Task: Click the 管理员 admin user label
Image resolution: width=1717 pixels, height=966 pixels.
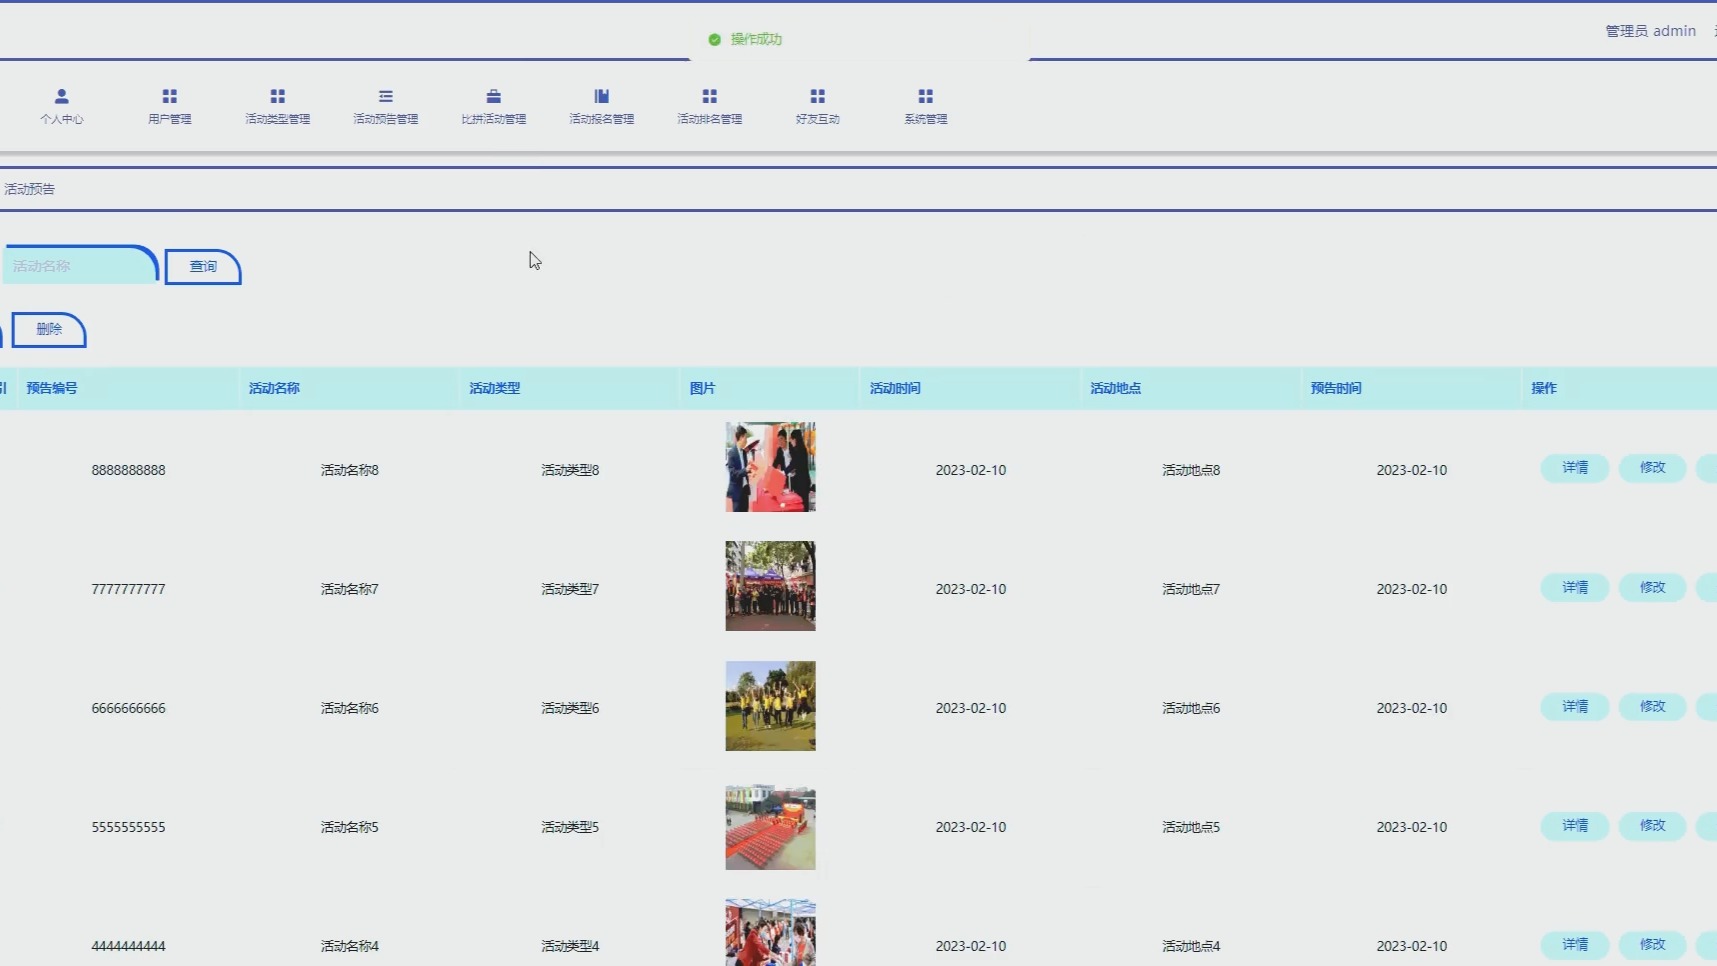Action: pyautogui.click(x=1650, y=31)
